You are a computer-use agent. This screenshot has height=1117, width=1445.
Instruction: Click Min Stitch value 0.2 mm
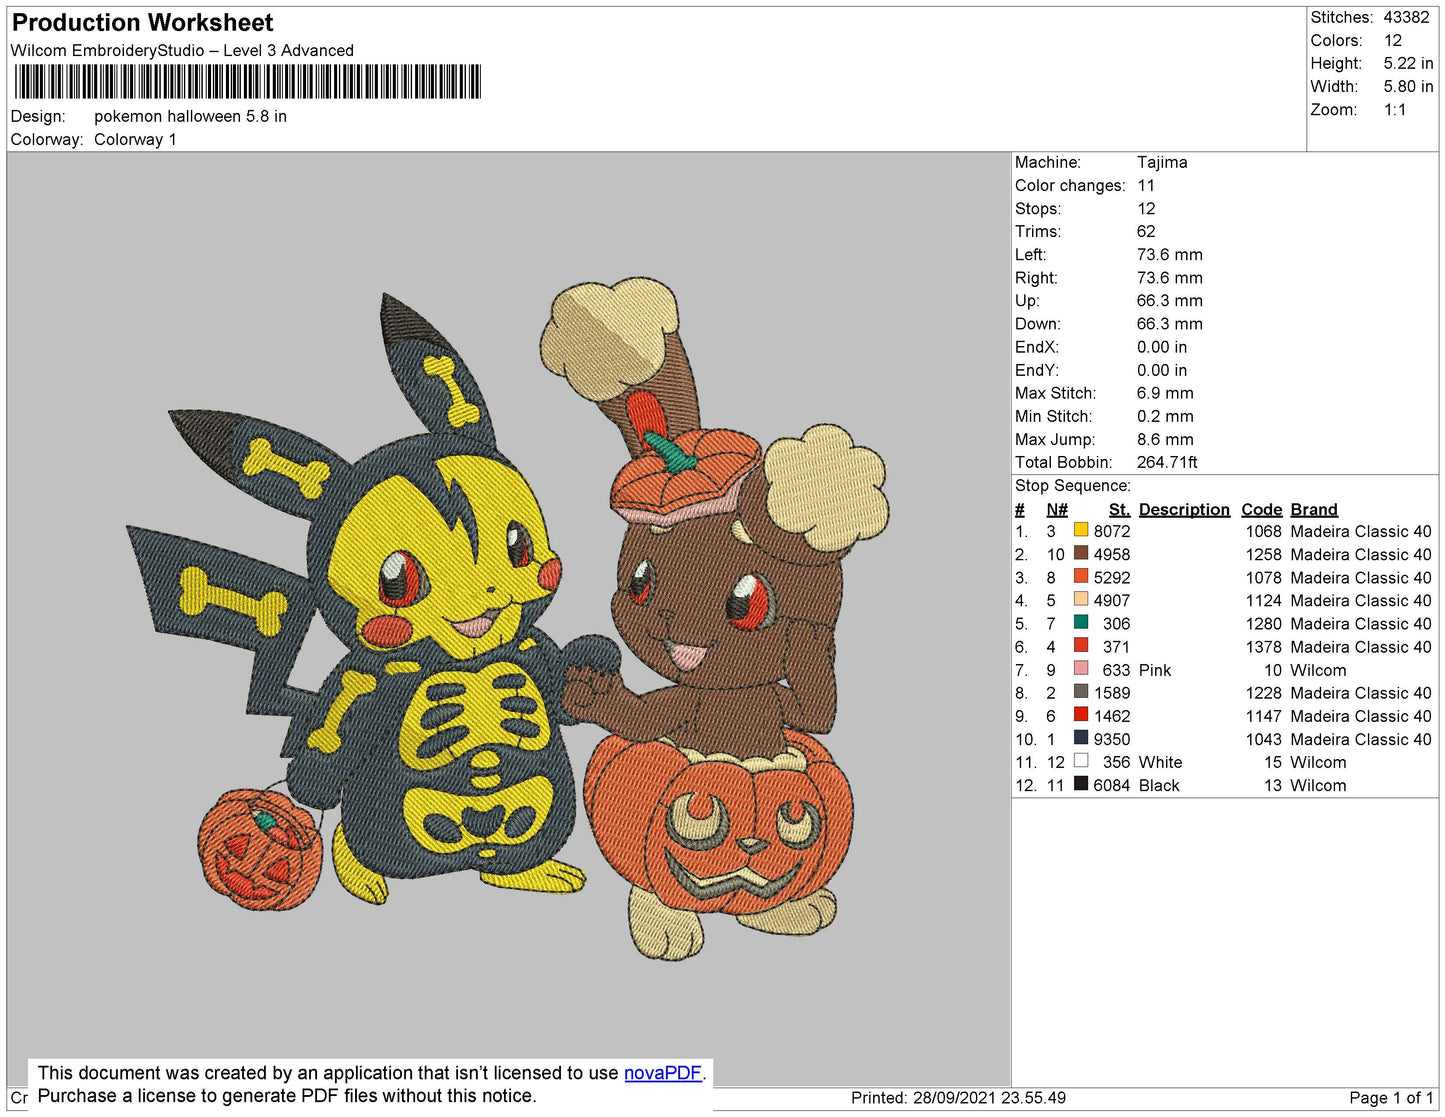coord(1165,416)
